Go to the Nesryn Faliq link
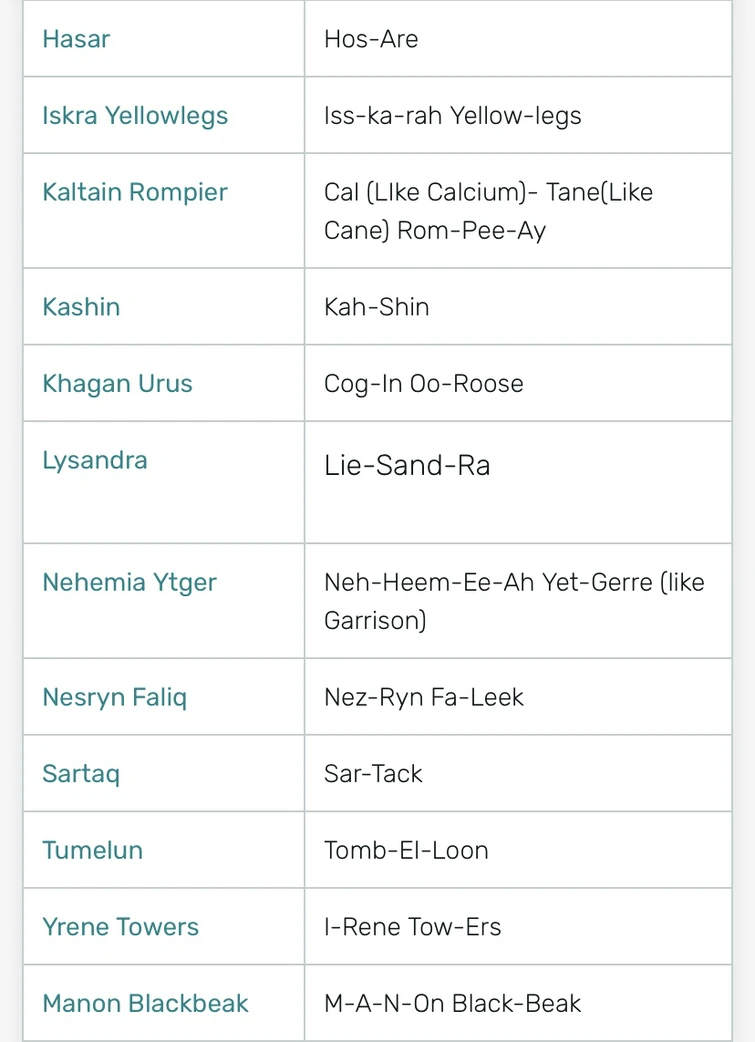Image resolution: width=755 pixels, height=1042 pixels. tap(114, 697)
